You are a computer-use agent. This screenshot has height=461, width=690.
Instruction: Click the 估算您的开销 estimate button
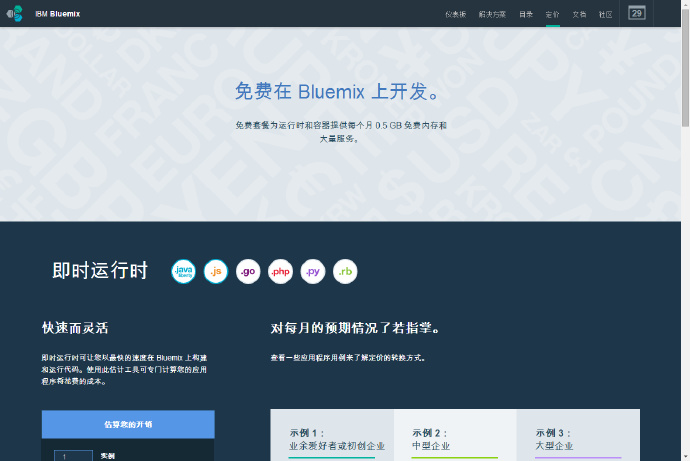pyautogui.click(x=128, y=424)
